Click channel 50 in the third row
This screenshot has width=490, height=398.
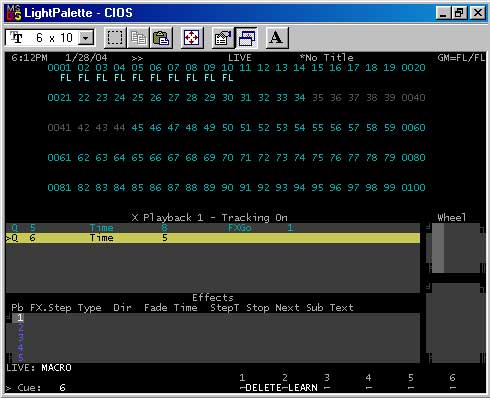click(227, 128)
